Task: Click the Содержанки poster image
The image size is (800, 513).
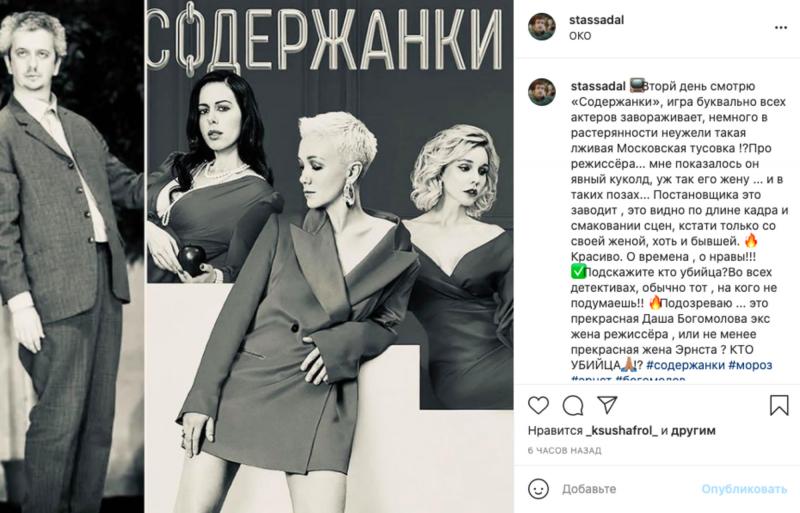Action: point(330,256)
